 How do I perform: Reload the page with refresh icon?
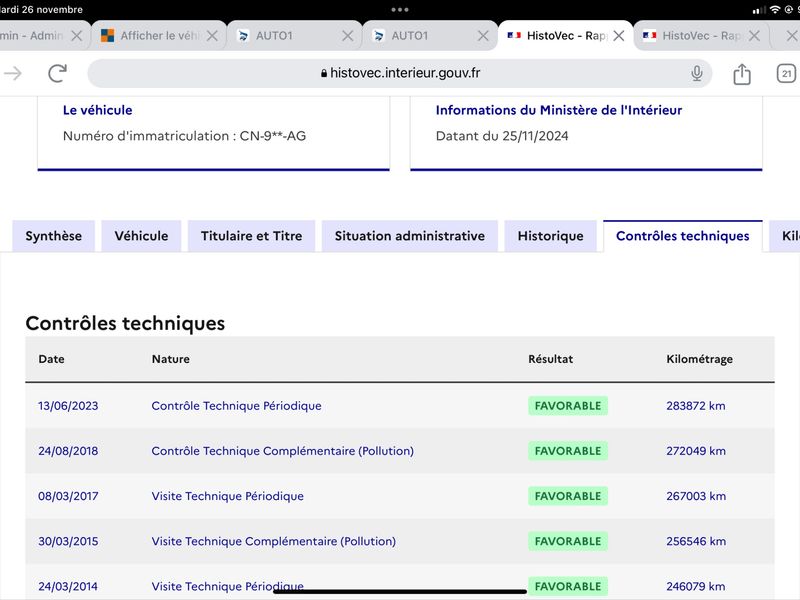click(x=58, y=73)
